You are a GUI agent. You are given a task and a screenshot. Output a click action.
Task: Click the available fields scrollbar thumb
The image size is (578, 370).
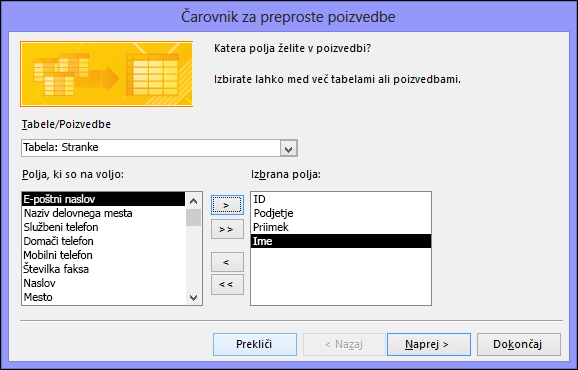pos(194,217)
